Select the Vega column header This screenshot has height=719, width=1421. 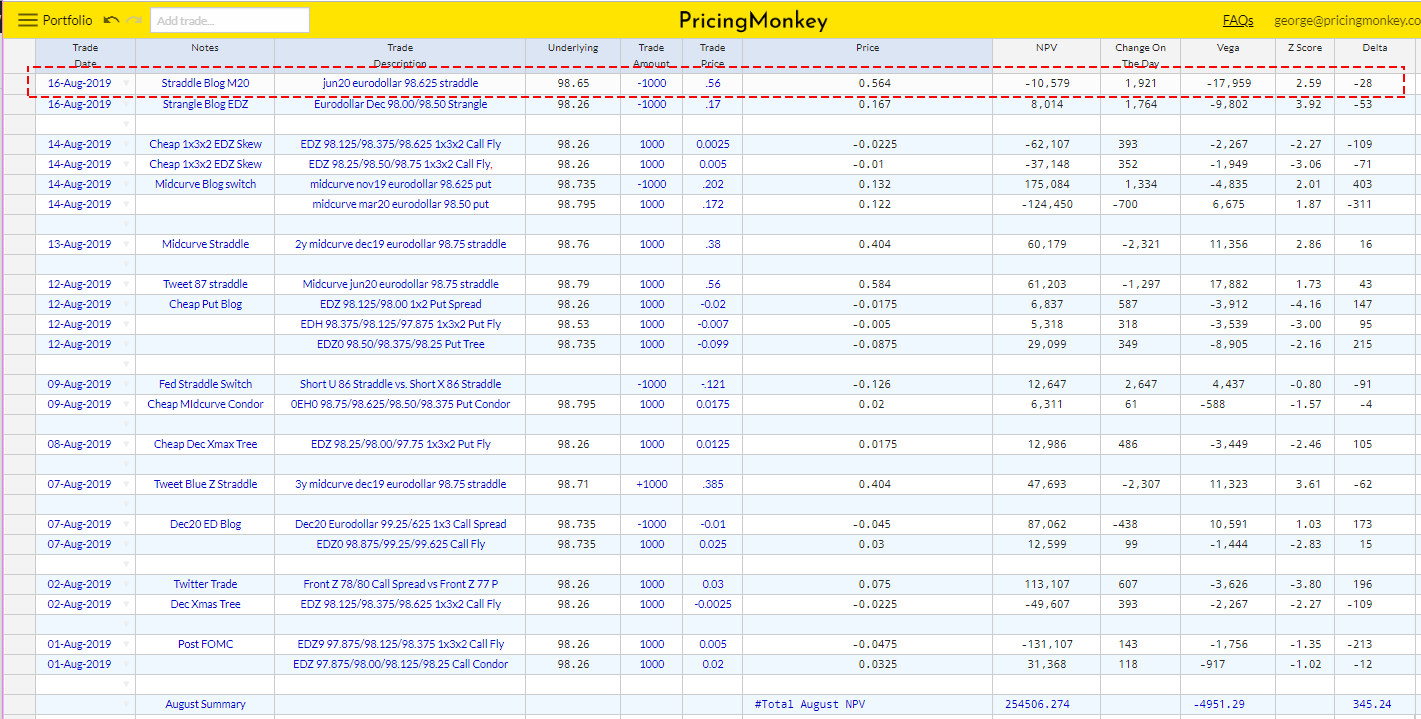click(x=1228, y=55)
